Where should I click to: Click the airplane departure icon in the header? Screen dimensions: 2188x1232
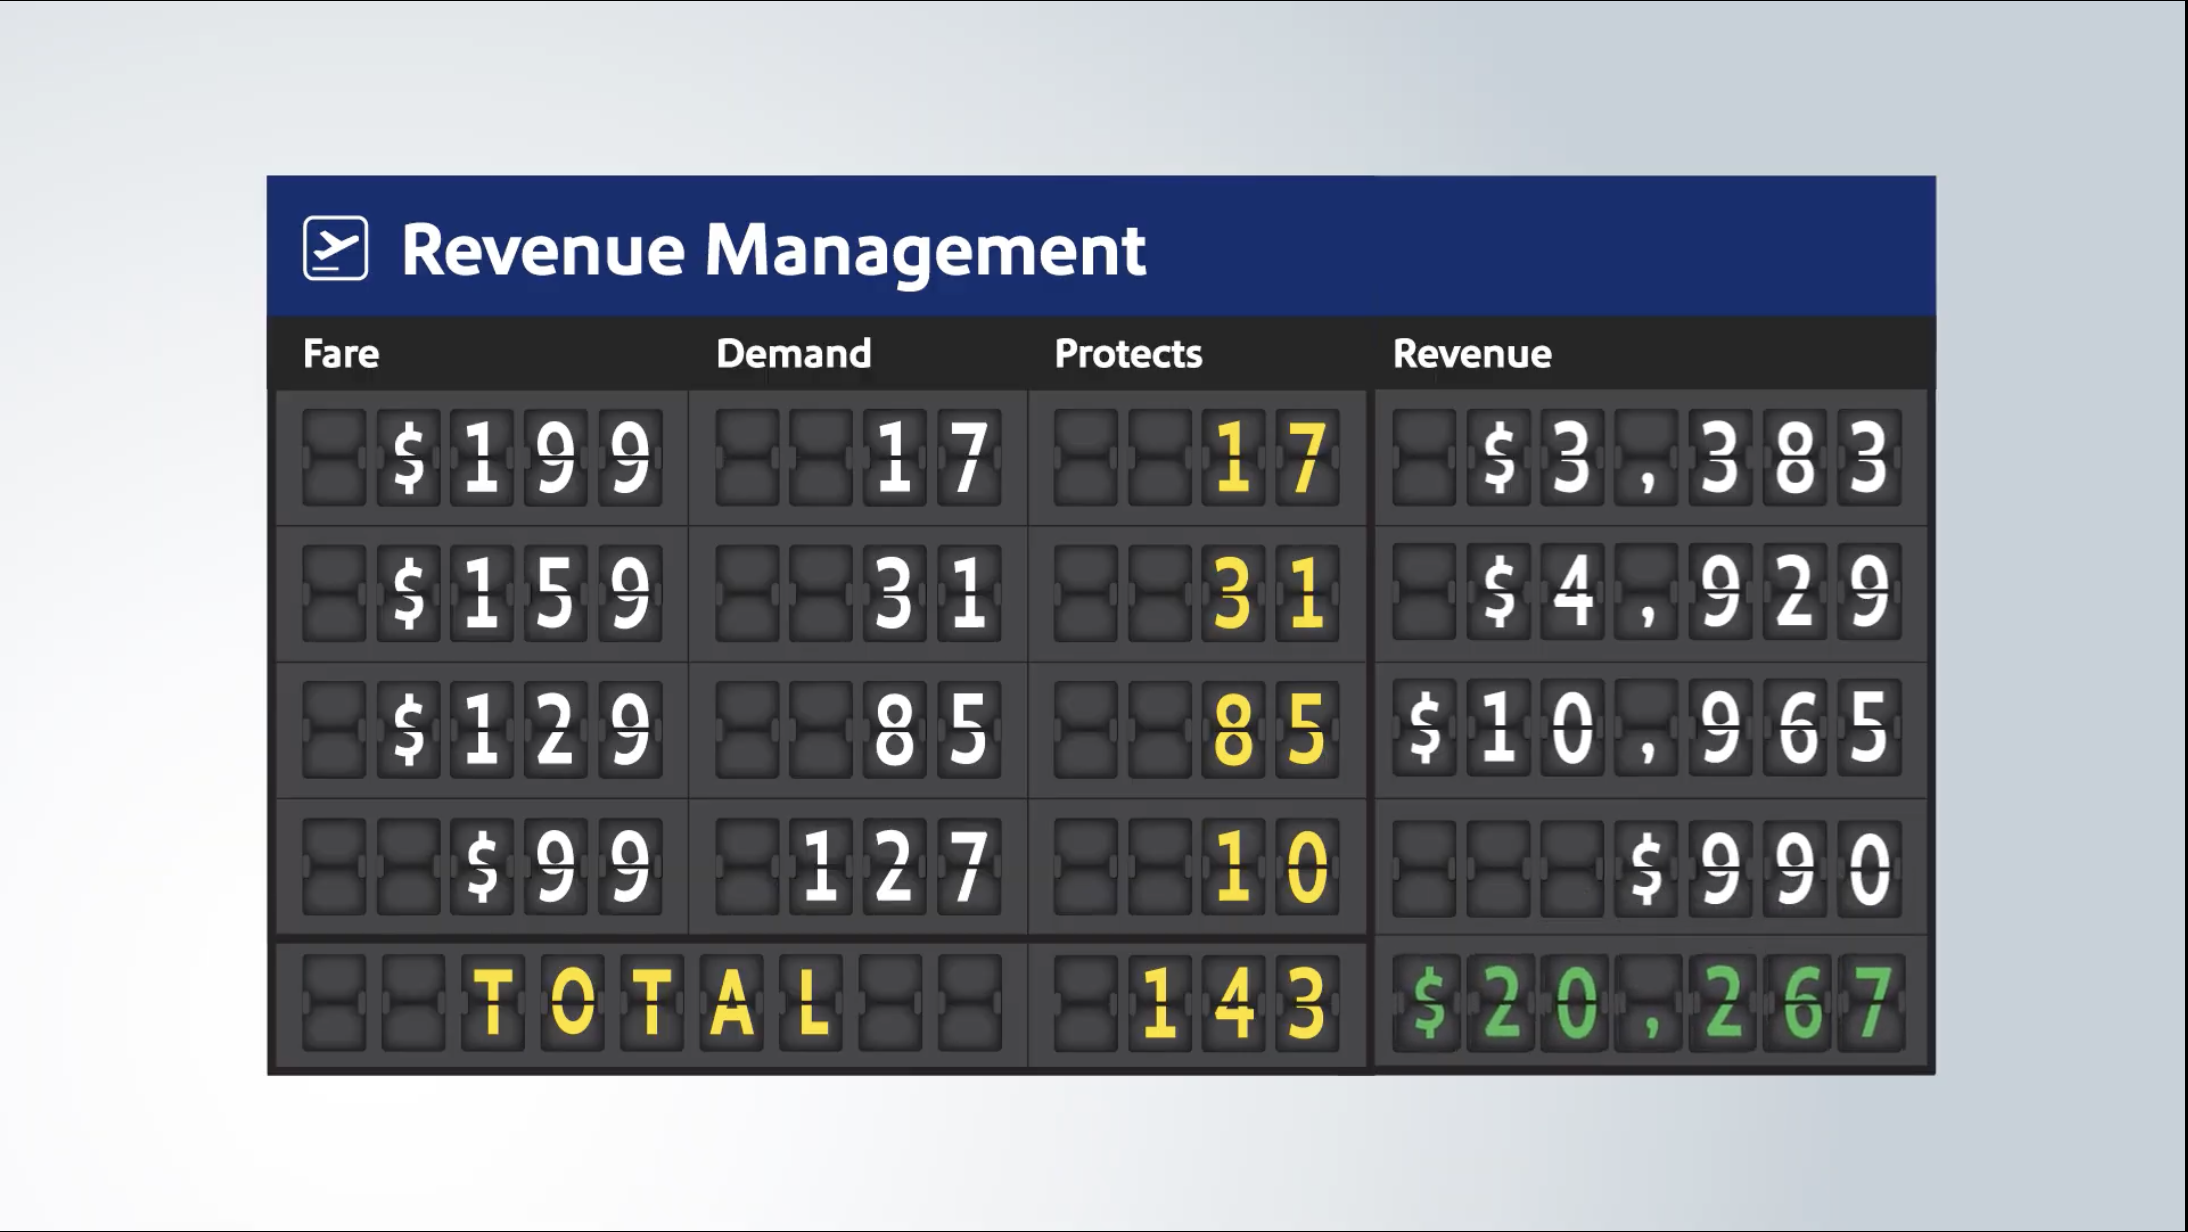coord(335,248)
